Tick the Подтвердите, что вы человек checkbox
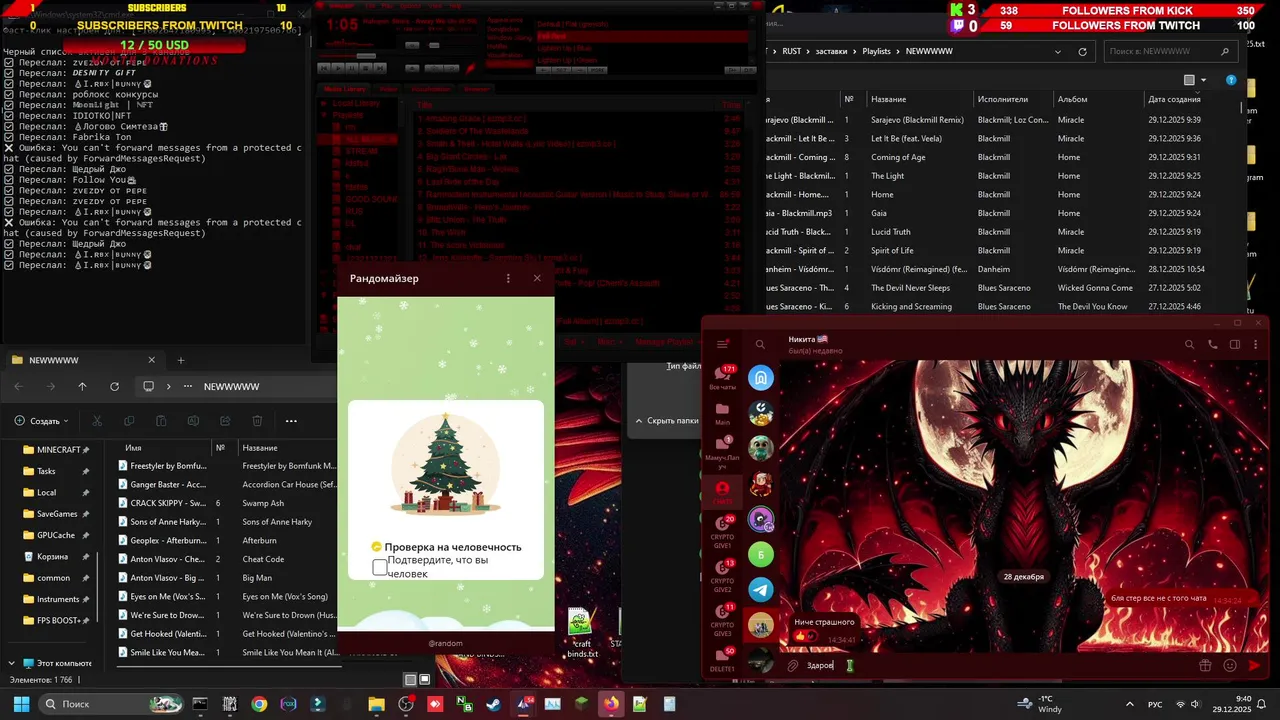The height and width of the screenshot is (720, 1280). point(380,567)
